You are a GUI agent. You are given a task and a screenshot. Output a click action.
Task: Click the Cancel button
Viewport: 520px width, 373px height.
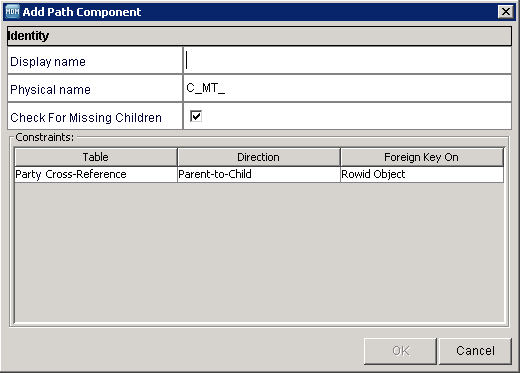475,351
